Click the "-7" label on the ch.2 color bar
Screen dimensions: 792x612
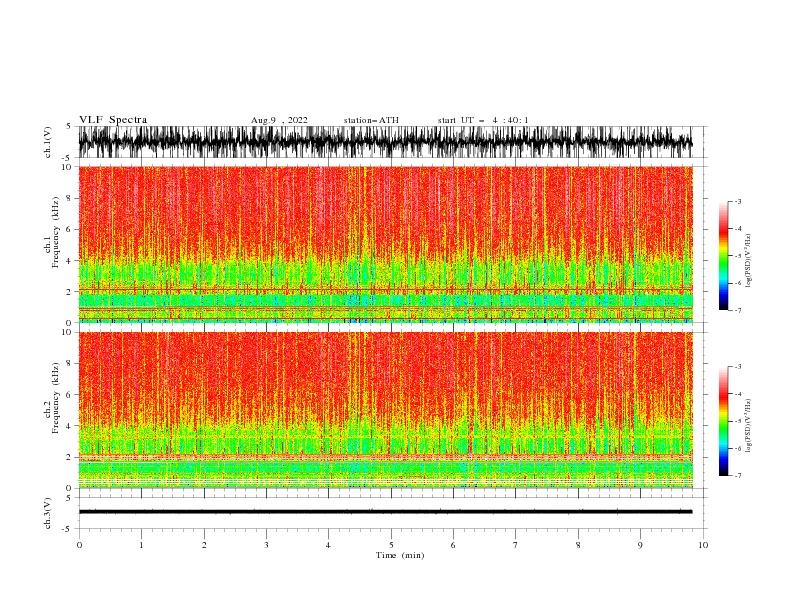click(x=737, y=476)
